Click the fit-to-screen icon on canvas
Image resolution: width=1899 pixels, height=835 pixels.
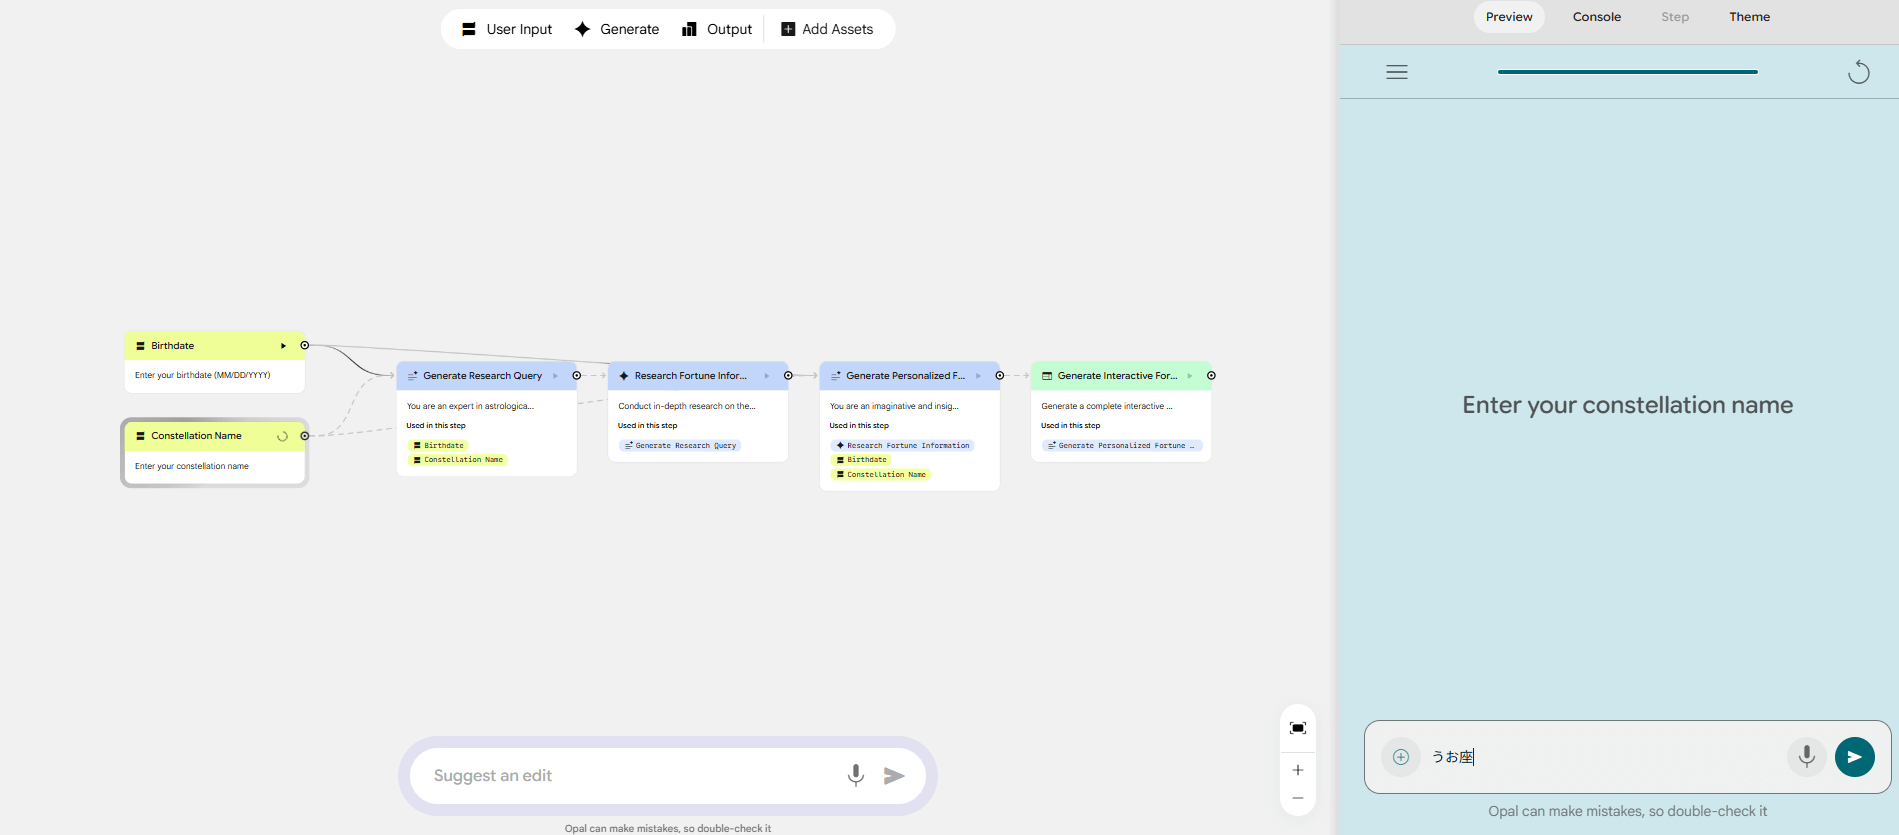[1297, 728]
